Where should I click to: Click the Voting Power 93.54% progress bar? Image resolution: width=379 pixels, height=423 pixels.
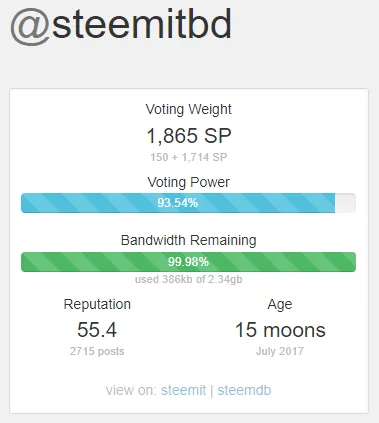188,203
